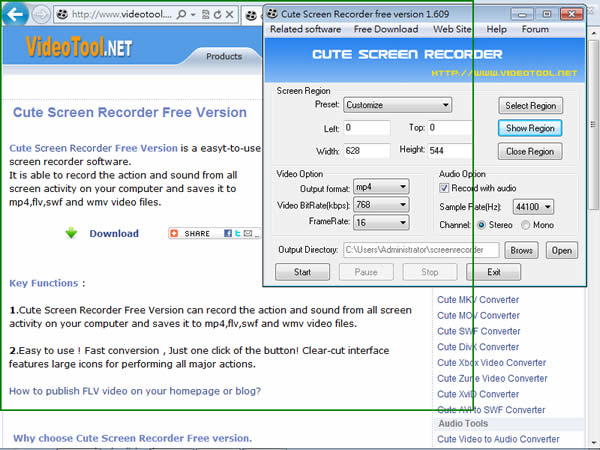The image size is (600, 450).
Task: Select the Mono channel option
Action: click(526, 225)
